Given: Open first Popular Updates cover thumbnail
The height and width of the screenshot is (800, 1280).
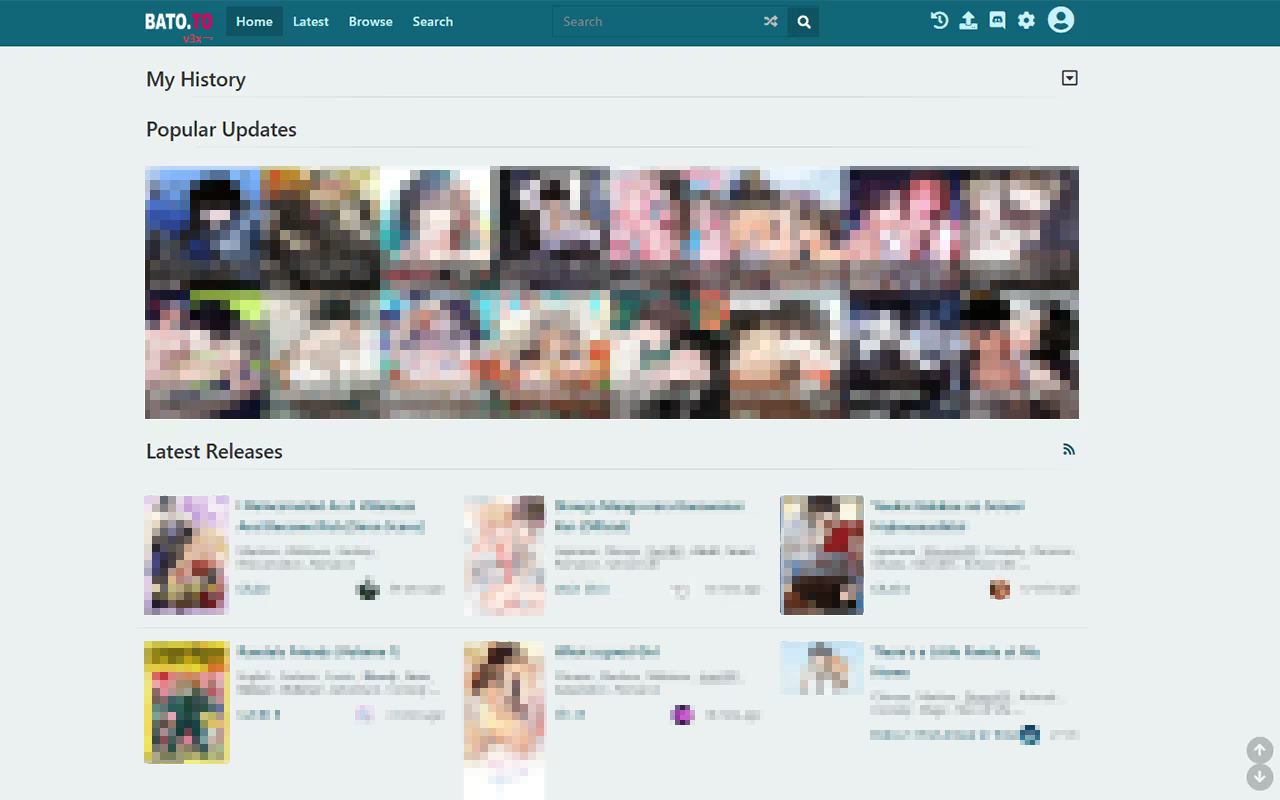Looking at the screenshot, I should point(203,229).
